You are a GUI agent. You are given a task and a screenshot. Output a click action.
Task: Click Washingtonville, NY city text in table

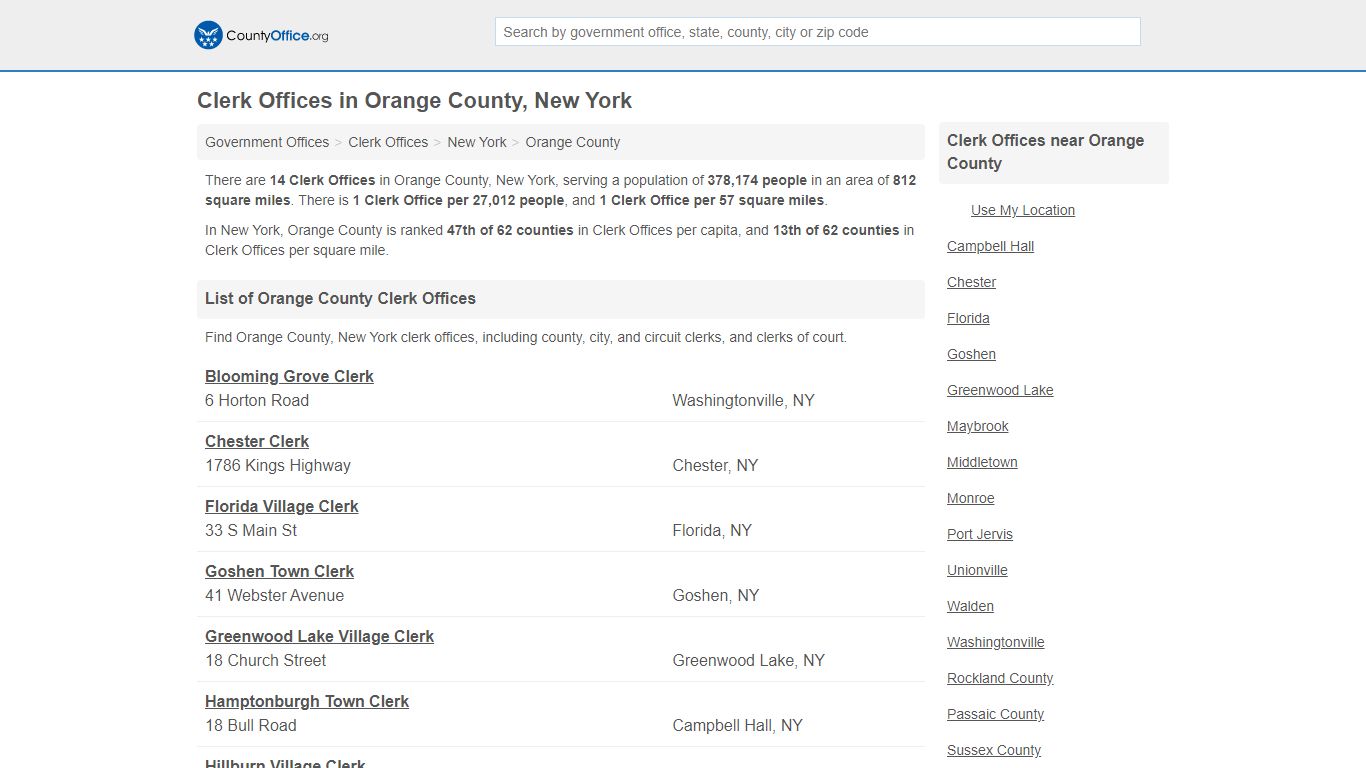(743, 400)
